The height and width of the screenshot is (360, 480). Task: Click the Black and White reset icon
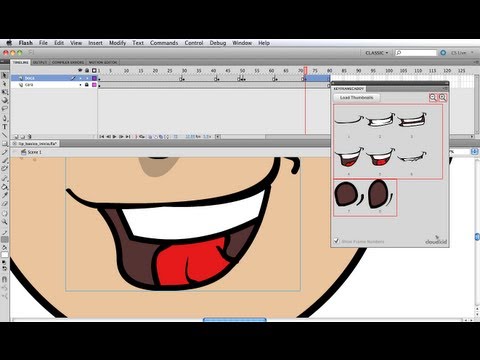tap(4, 263)
